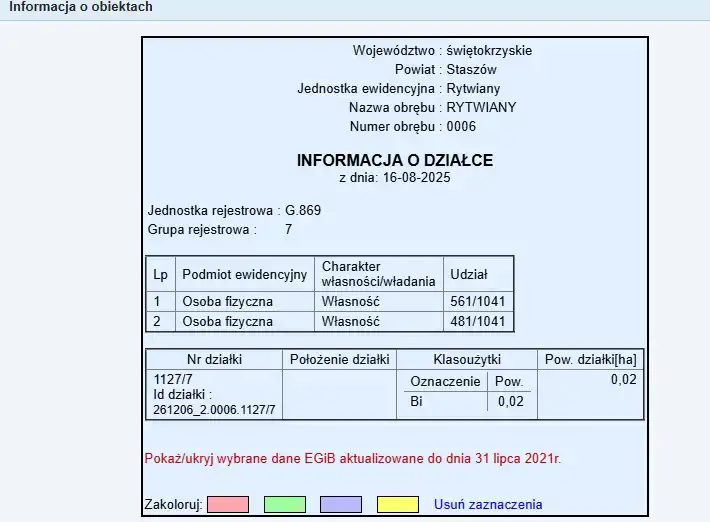Click the 'Informacja o obiektach' panel title
Viewport: 710px width, 522px height.
pyautogui.click(x=81, y=8)
